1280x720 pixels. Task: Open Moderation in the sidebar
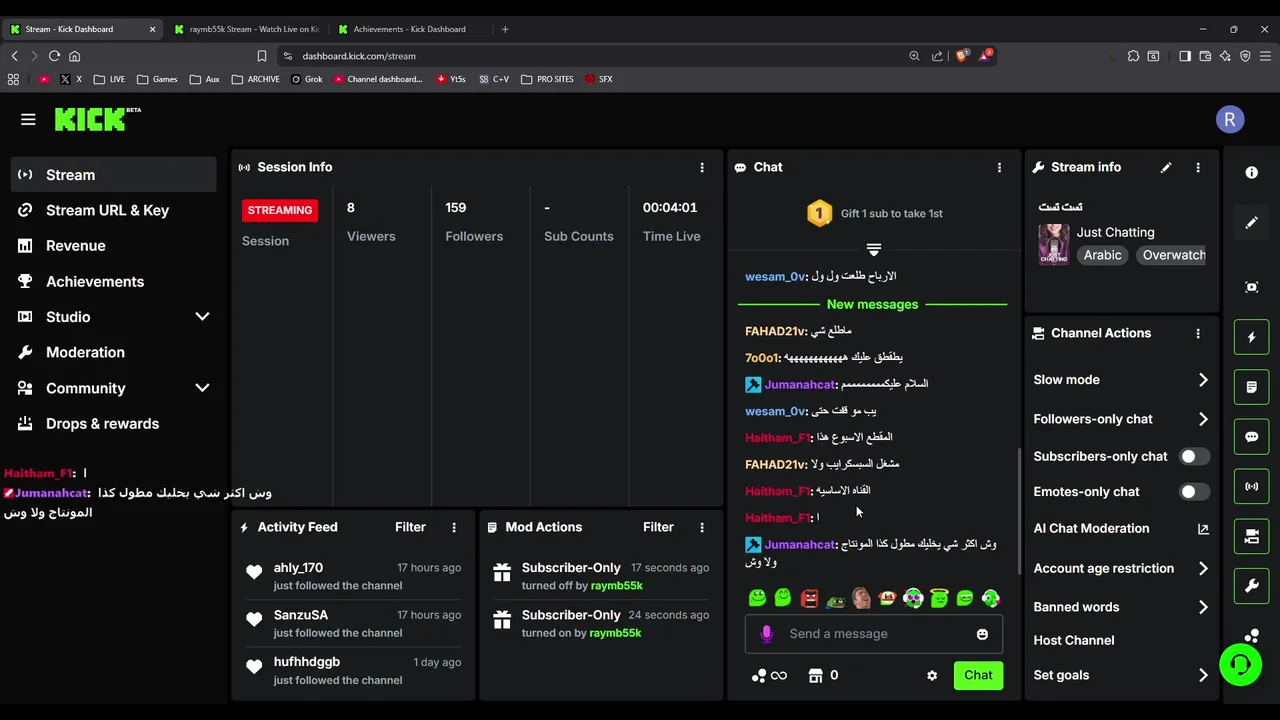click(x=114, y=352)
